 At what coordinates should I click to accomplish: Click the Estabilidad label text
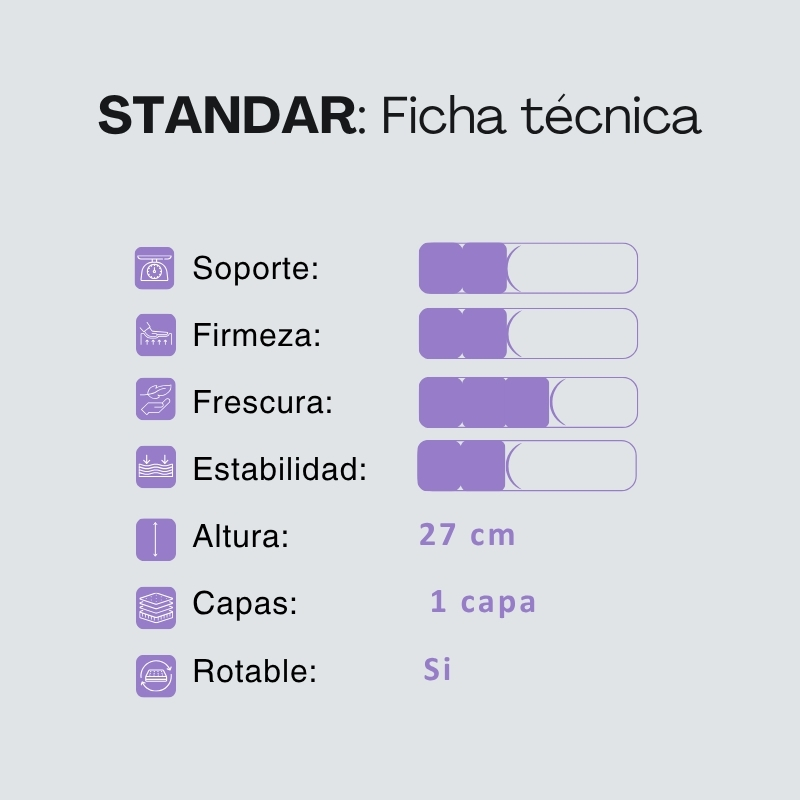point(279,468)
